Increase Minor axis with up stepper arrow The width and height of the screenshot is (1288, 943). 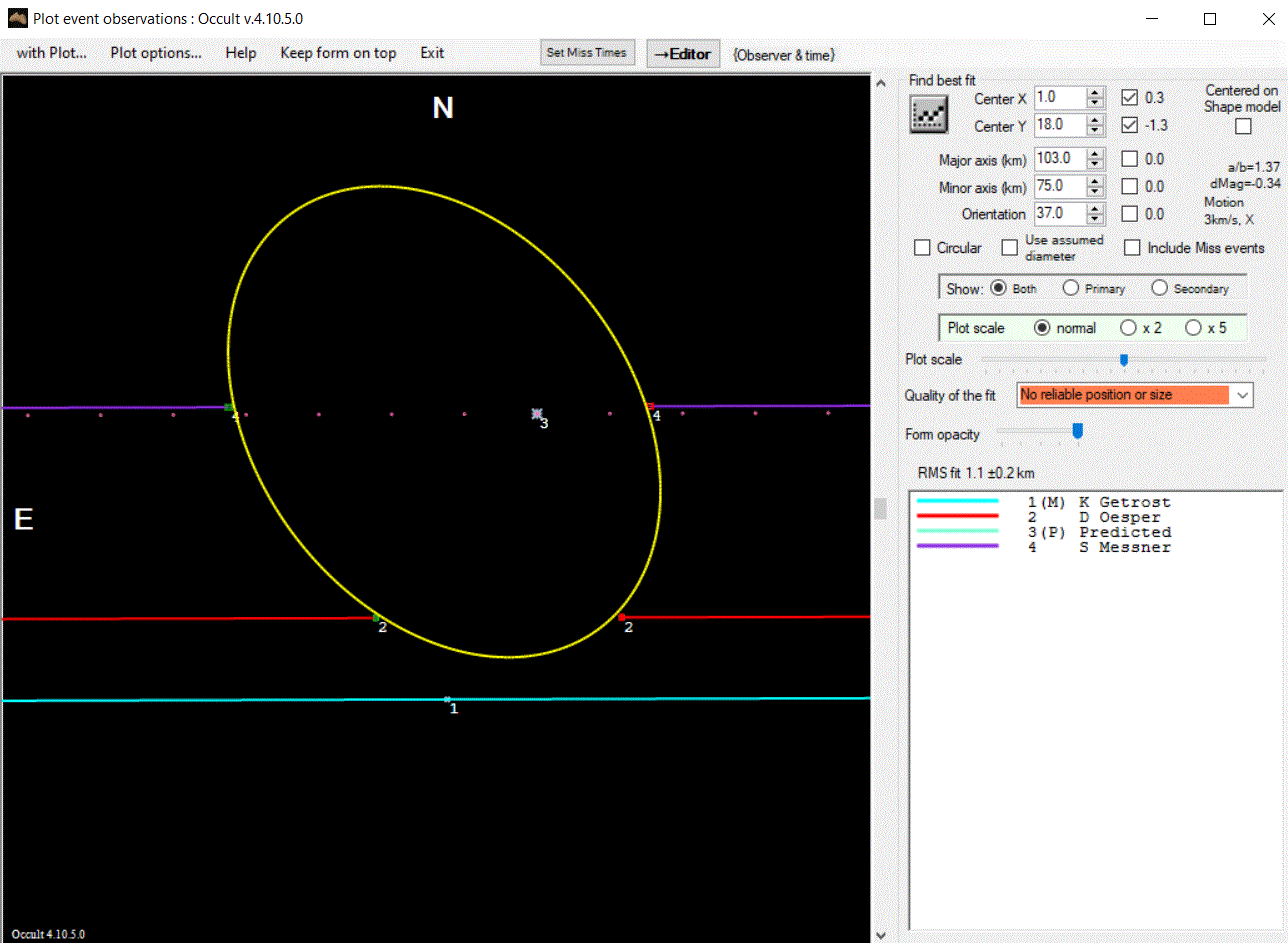click(x=1096, y=181)
